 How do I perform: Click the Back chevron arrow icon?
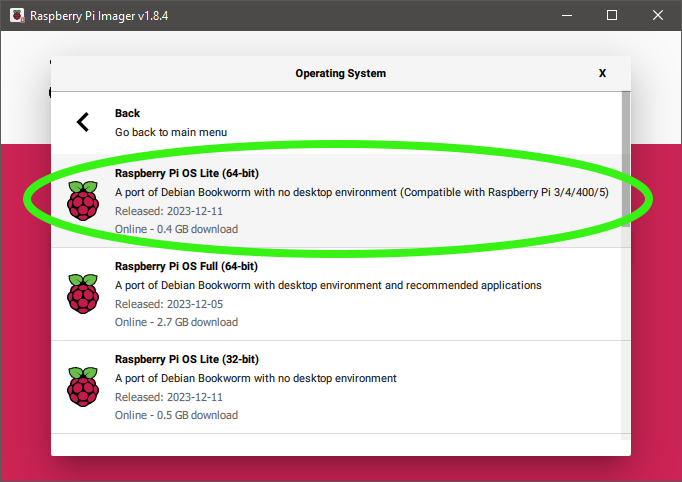pyautogui.click(x=83, y=122)
